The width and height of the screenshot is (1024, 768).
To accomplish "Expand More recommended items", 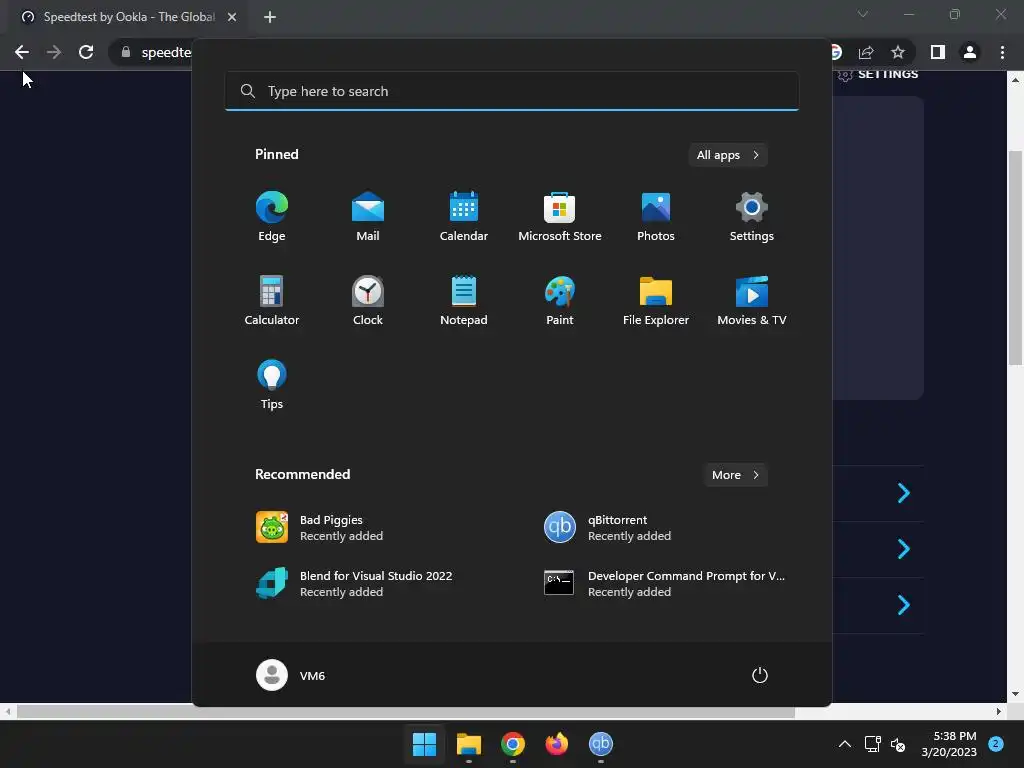I will tap(735, 475).
